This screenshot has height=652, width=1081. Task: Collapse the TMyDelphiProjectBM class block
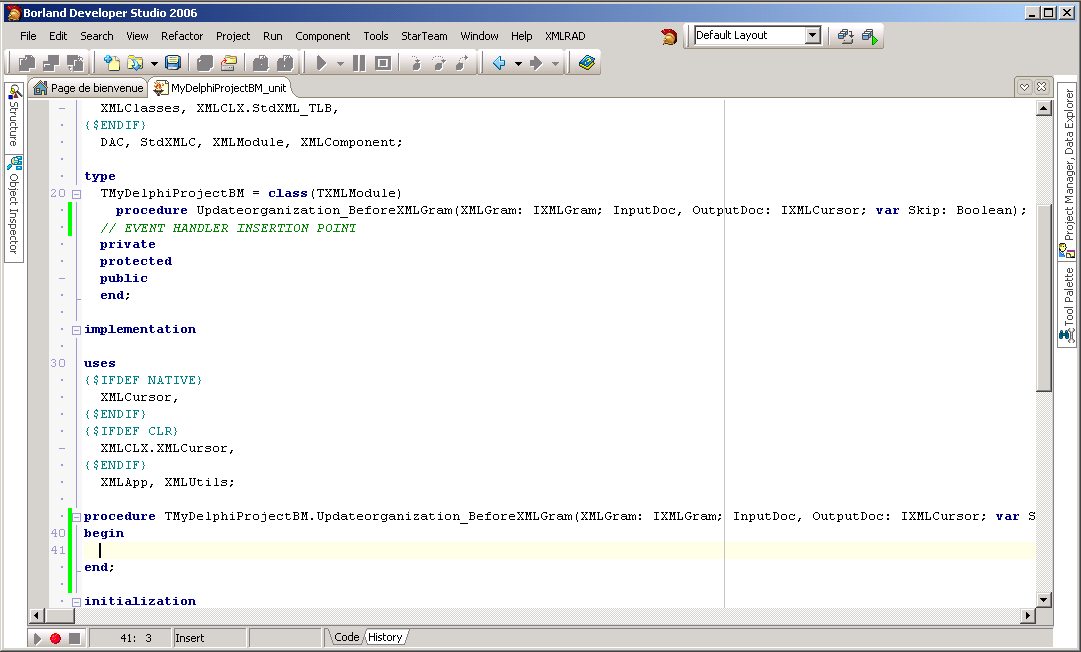tap(76, 194)
